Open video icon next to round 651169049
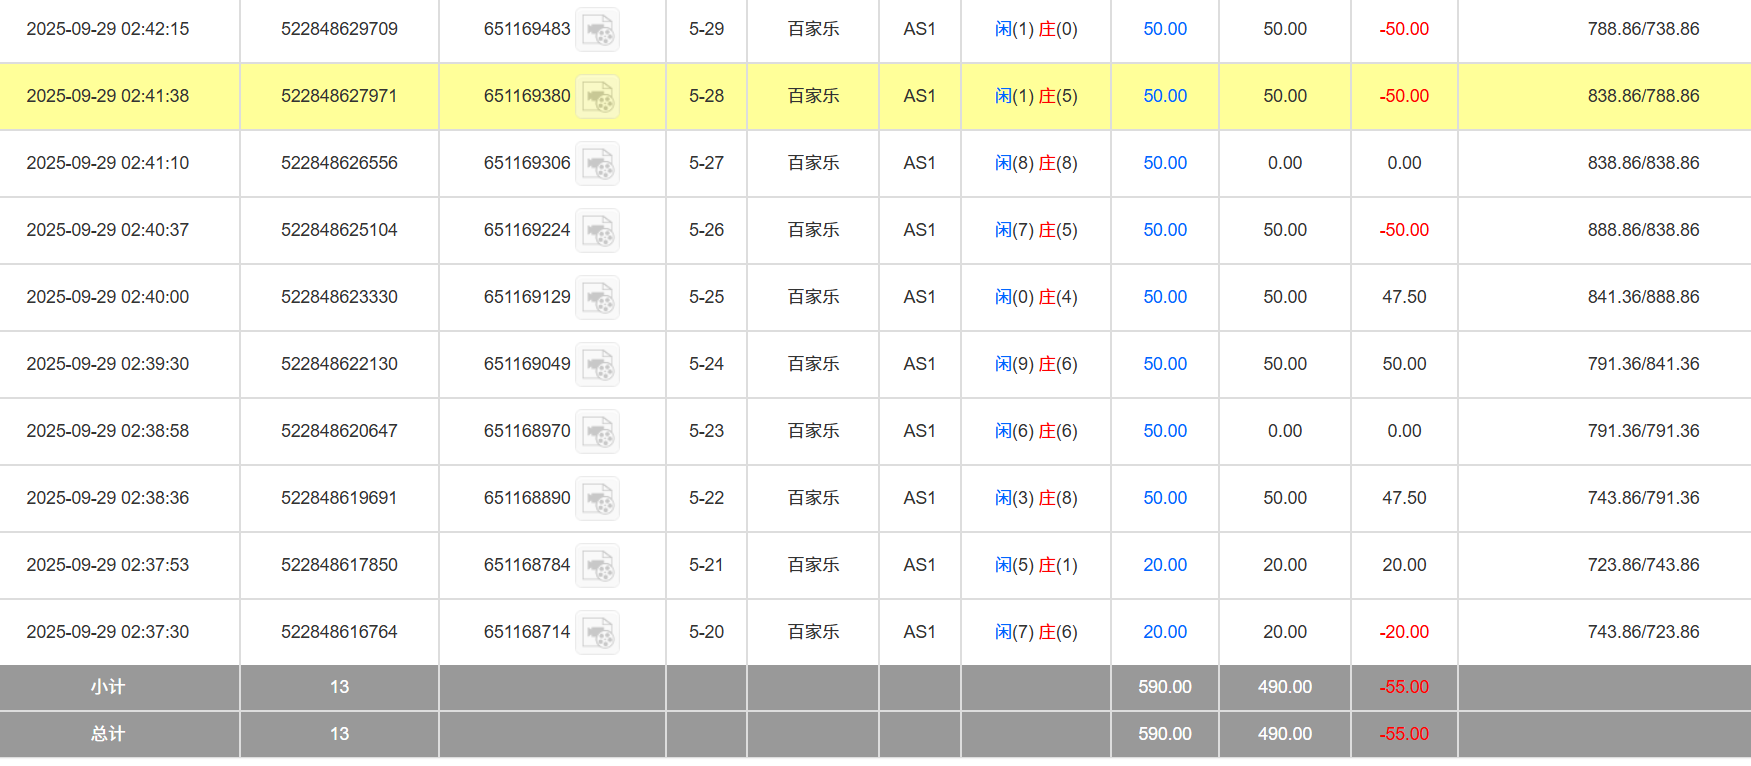 (598, 365)
